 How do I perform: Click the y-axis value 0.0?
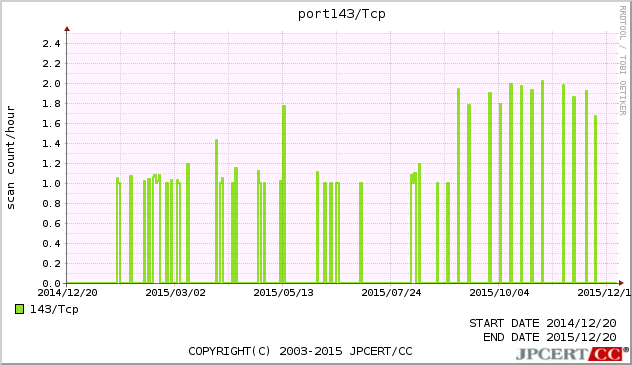51,283
